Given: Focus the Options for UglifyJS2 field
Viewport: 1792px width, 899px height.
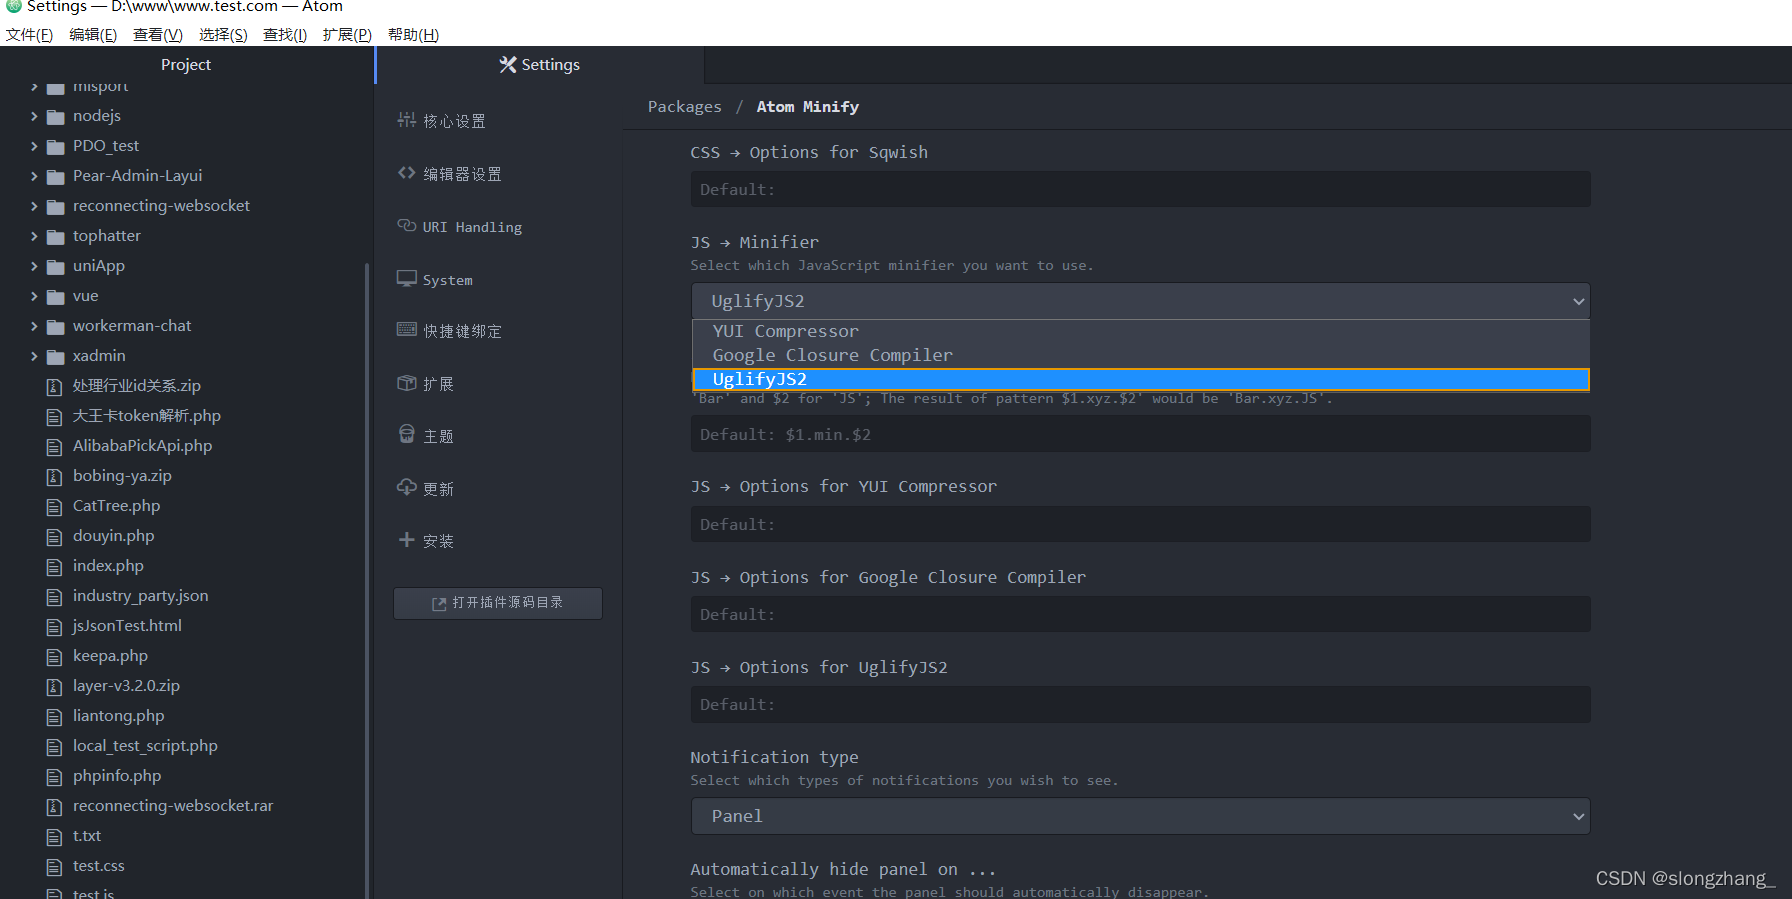Looking at the screenshot, I should click(1140, 704).
